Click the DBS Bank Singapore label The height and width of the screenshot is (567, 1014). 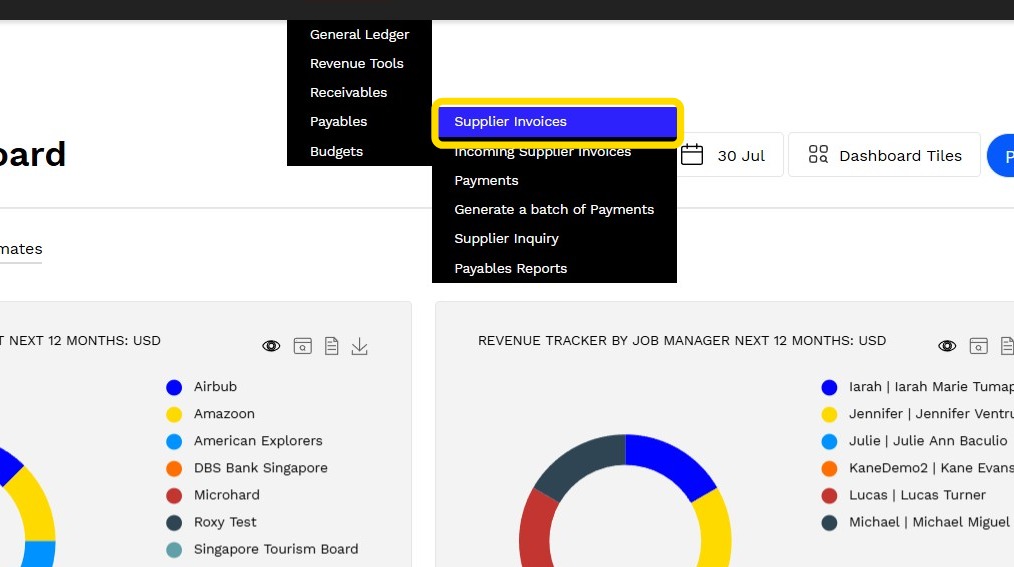[261, 468]
